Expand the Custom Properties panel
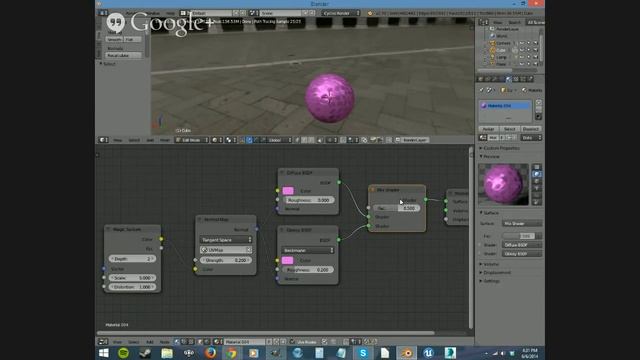640x360 pixels. click(500, 148)
